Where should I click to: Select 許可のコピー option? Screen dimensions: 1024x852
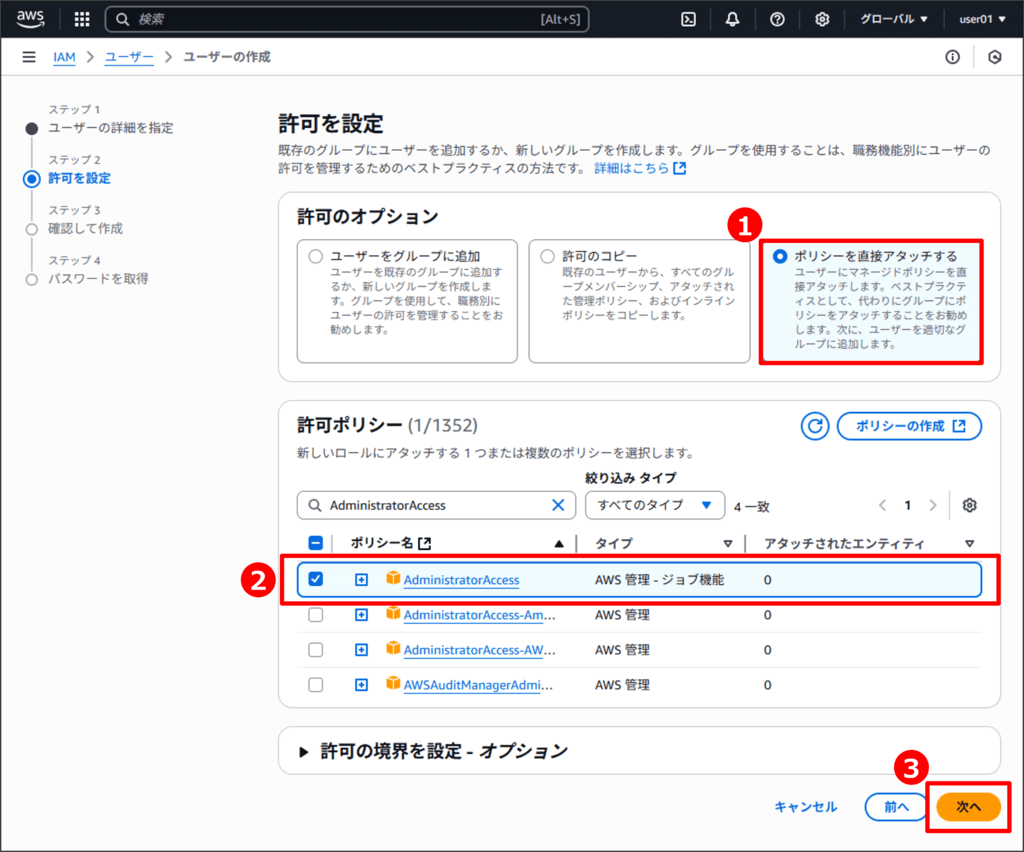[547, 257]
